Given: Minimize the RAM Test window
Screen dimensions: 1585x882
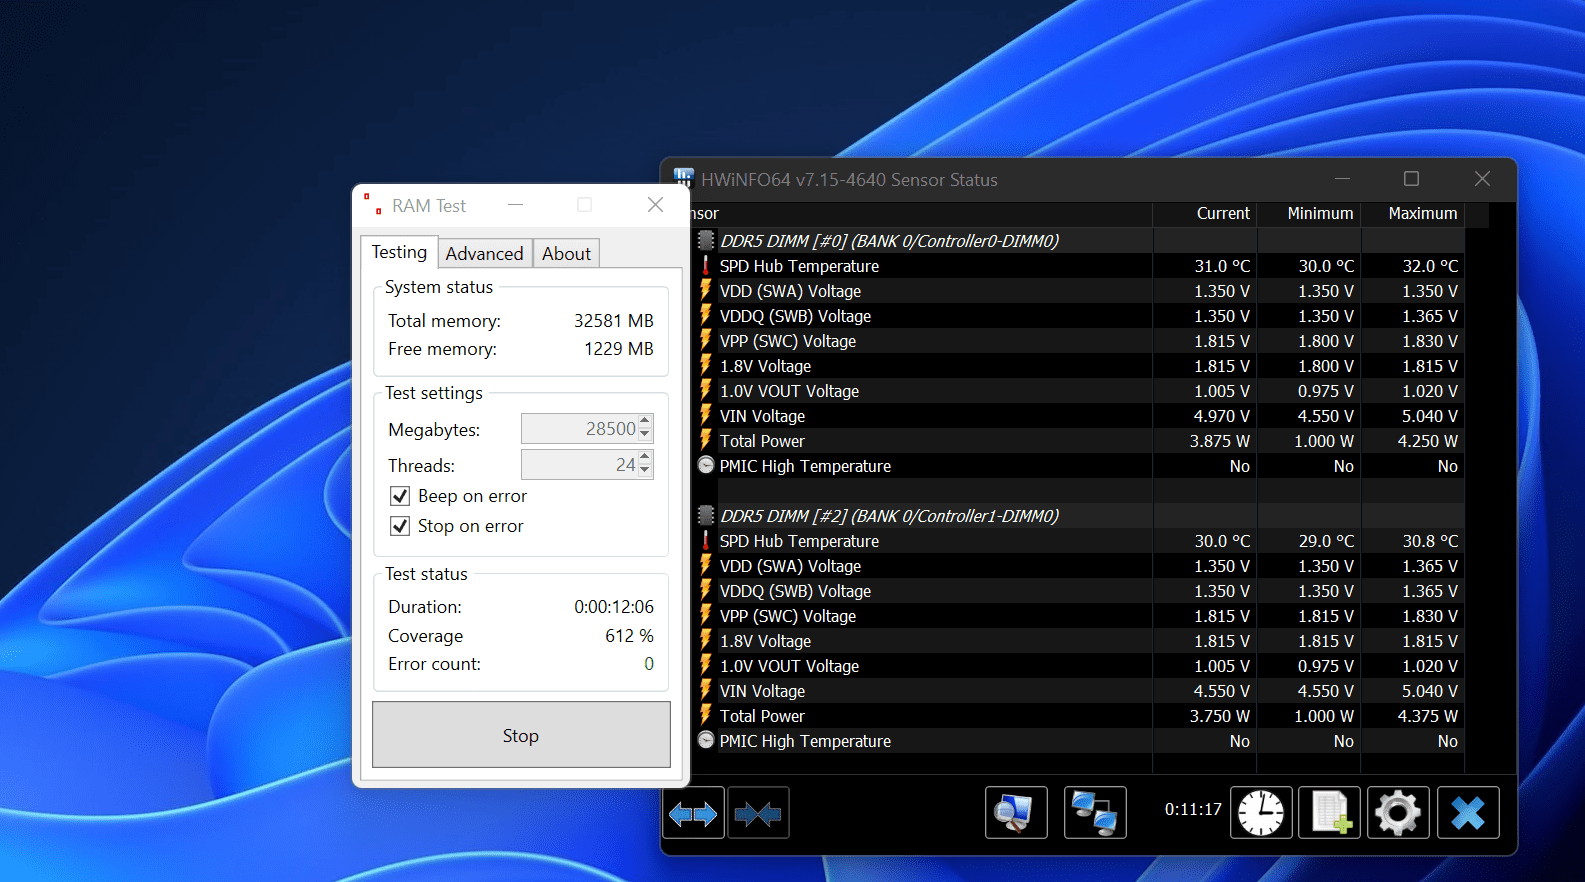Looking at the screenshot, I should point(515,205).
